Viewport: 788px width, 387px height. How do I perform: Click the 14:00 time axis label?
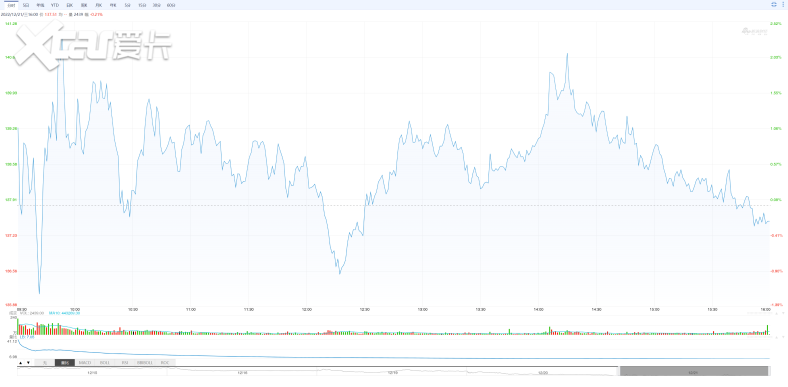(x=538, y=310)
